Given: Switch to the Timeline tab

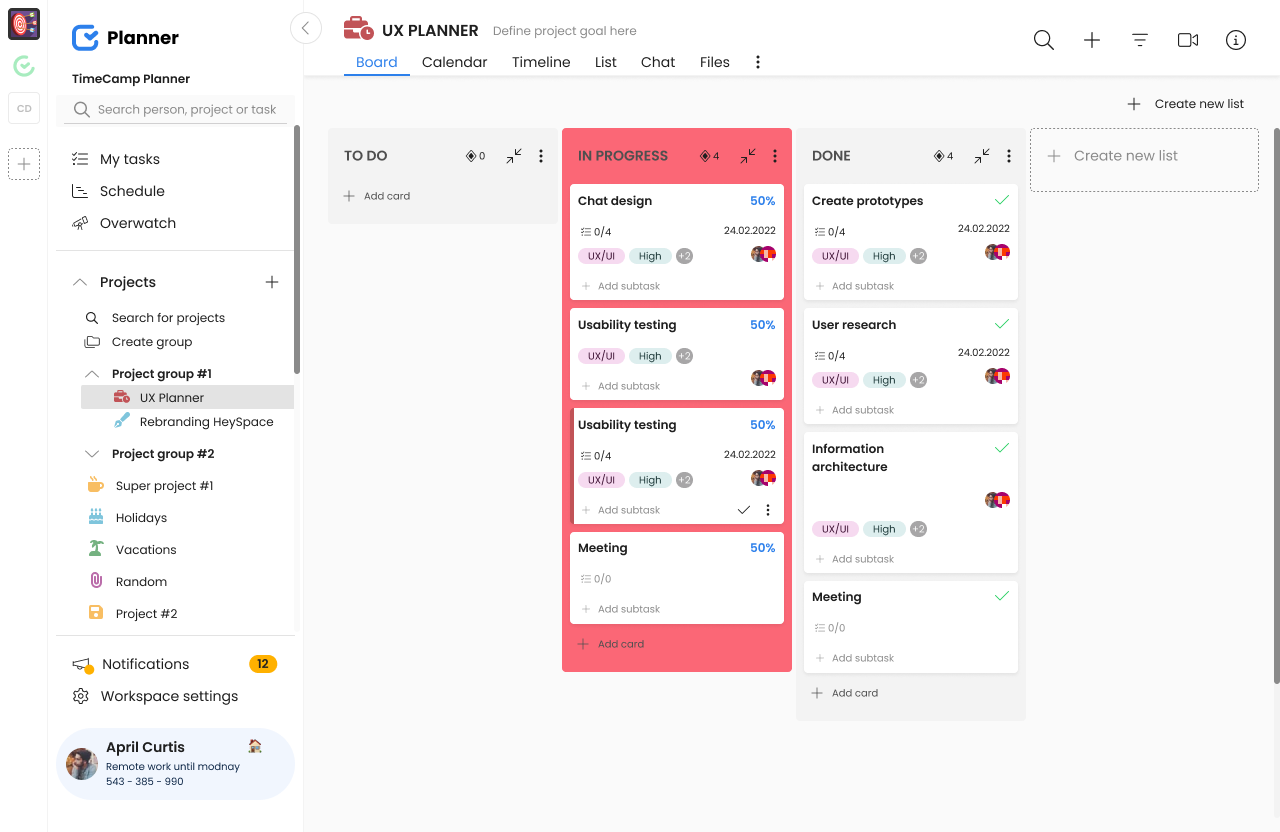Looking at the screenshot, I should click(x=541, y=62).
